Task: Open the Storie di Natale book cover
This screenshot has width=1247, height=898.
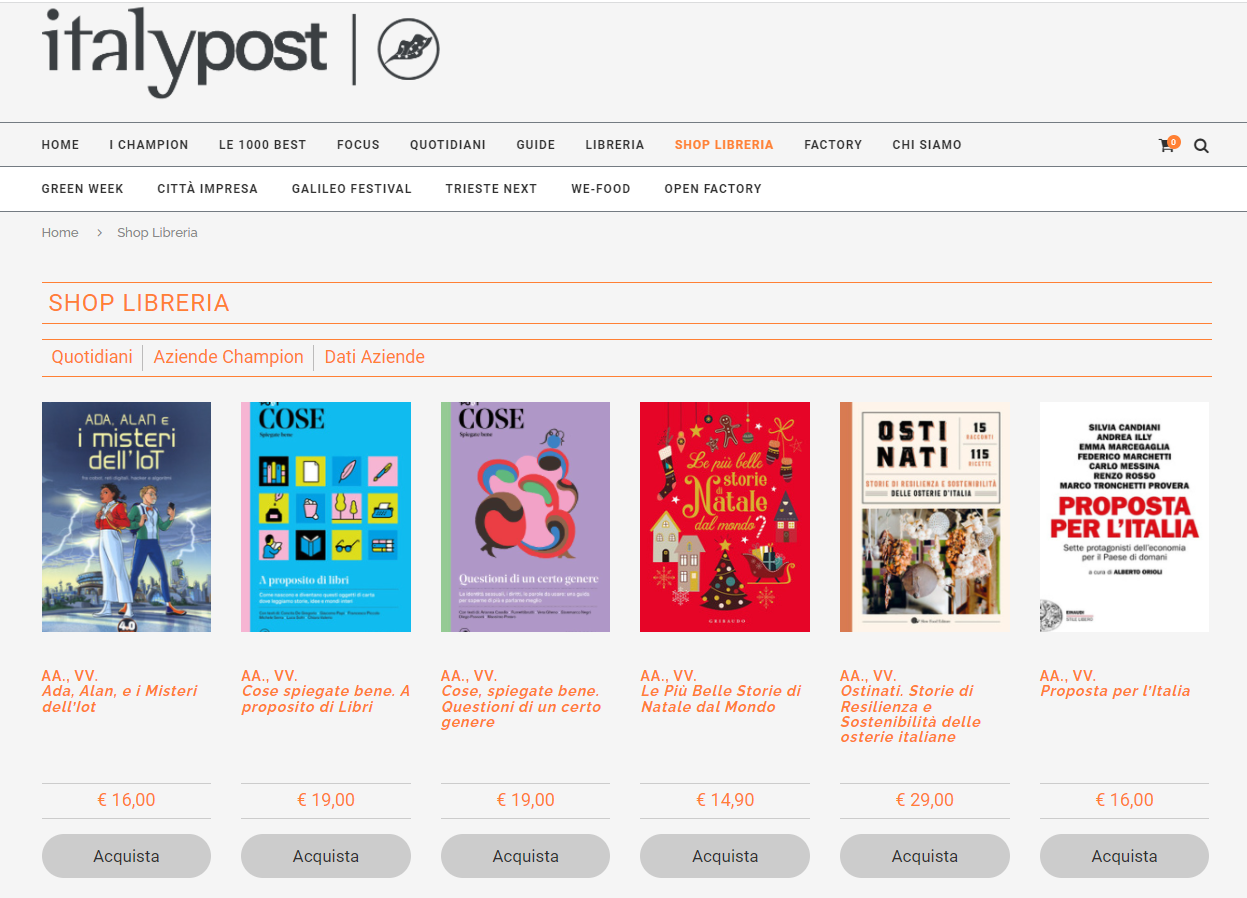Action: click(725, 517)
